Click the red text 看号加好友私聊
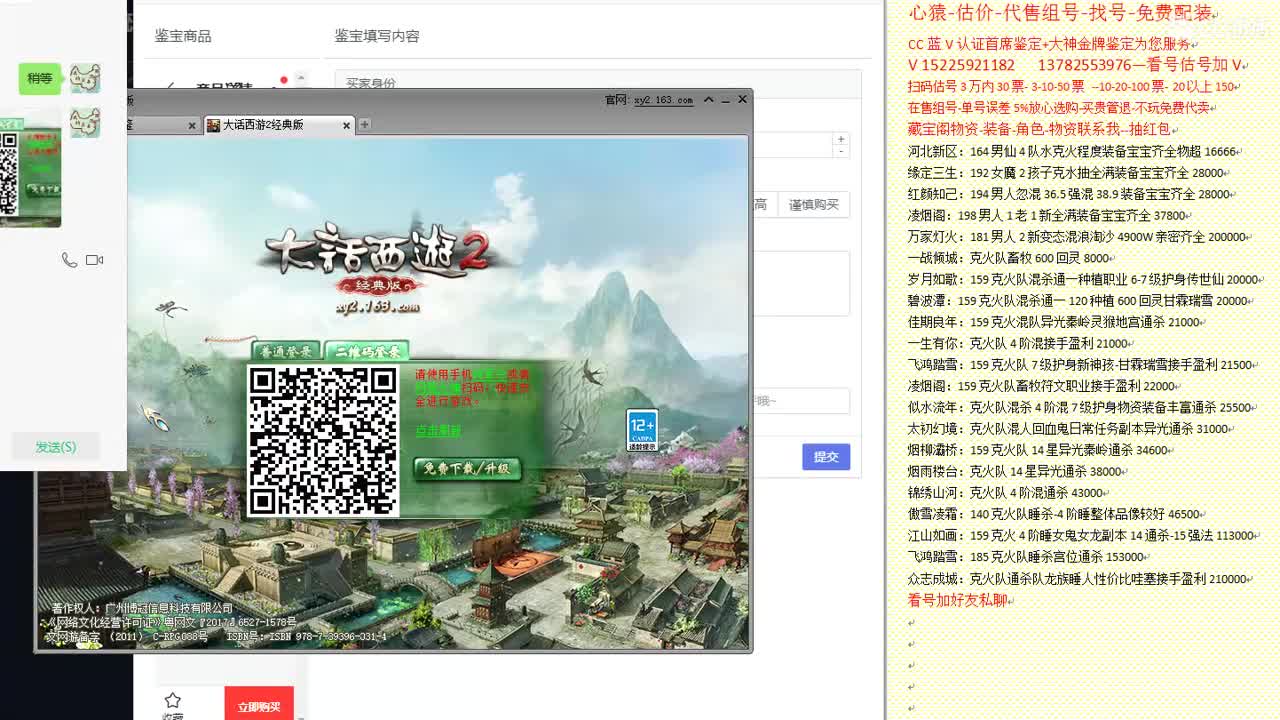 coord(958,600)
